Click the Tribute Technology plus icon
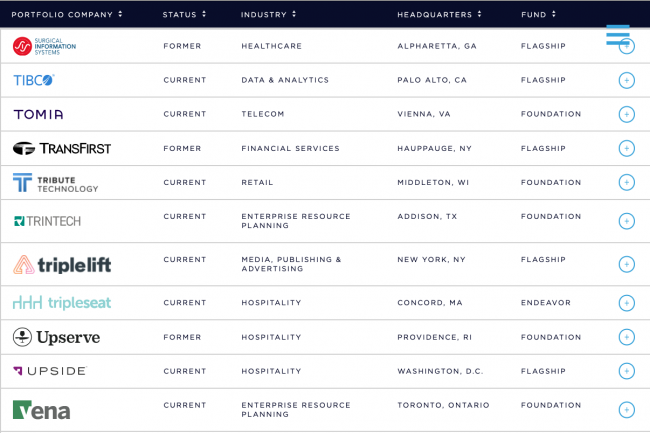The height and width of the screenshot is (433, 650). (x=626, y=182)
